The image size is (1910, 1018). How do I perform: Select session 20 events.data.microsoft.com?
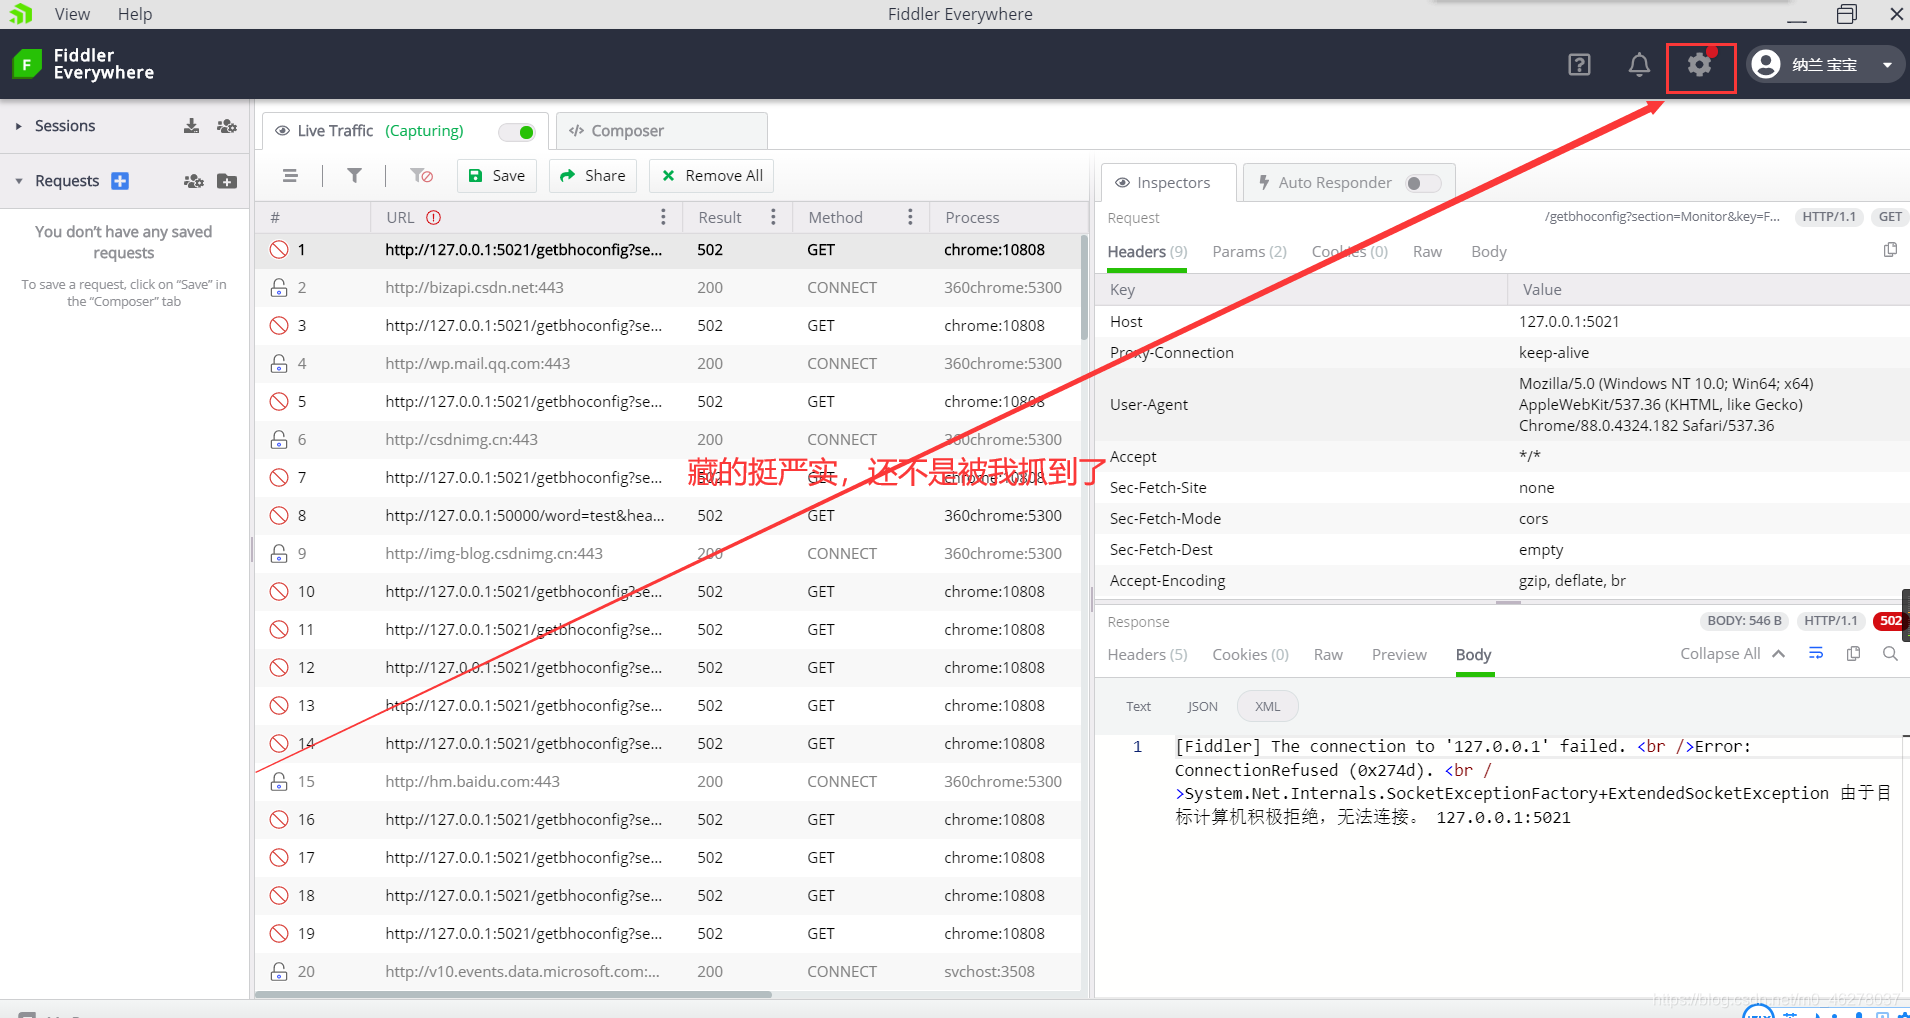(668, 972)
